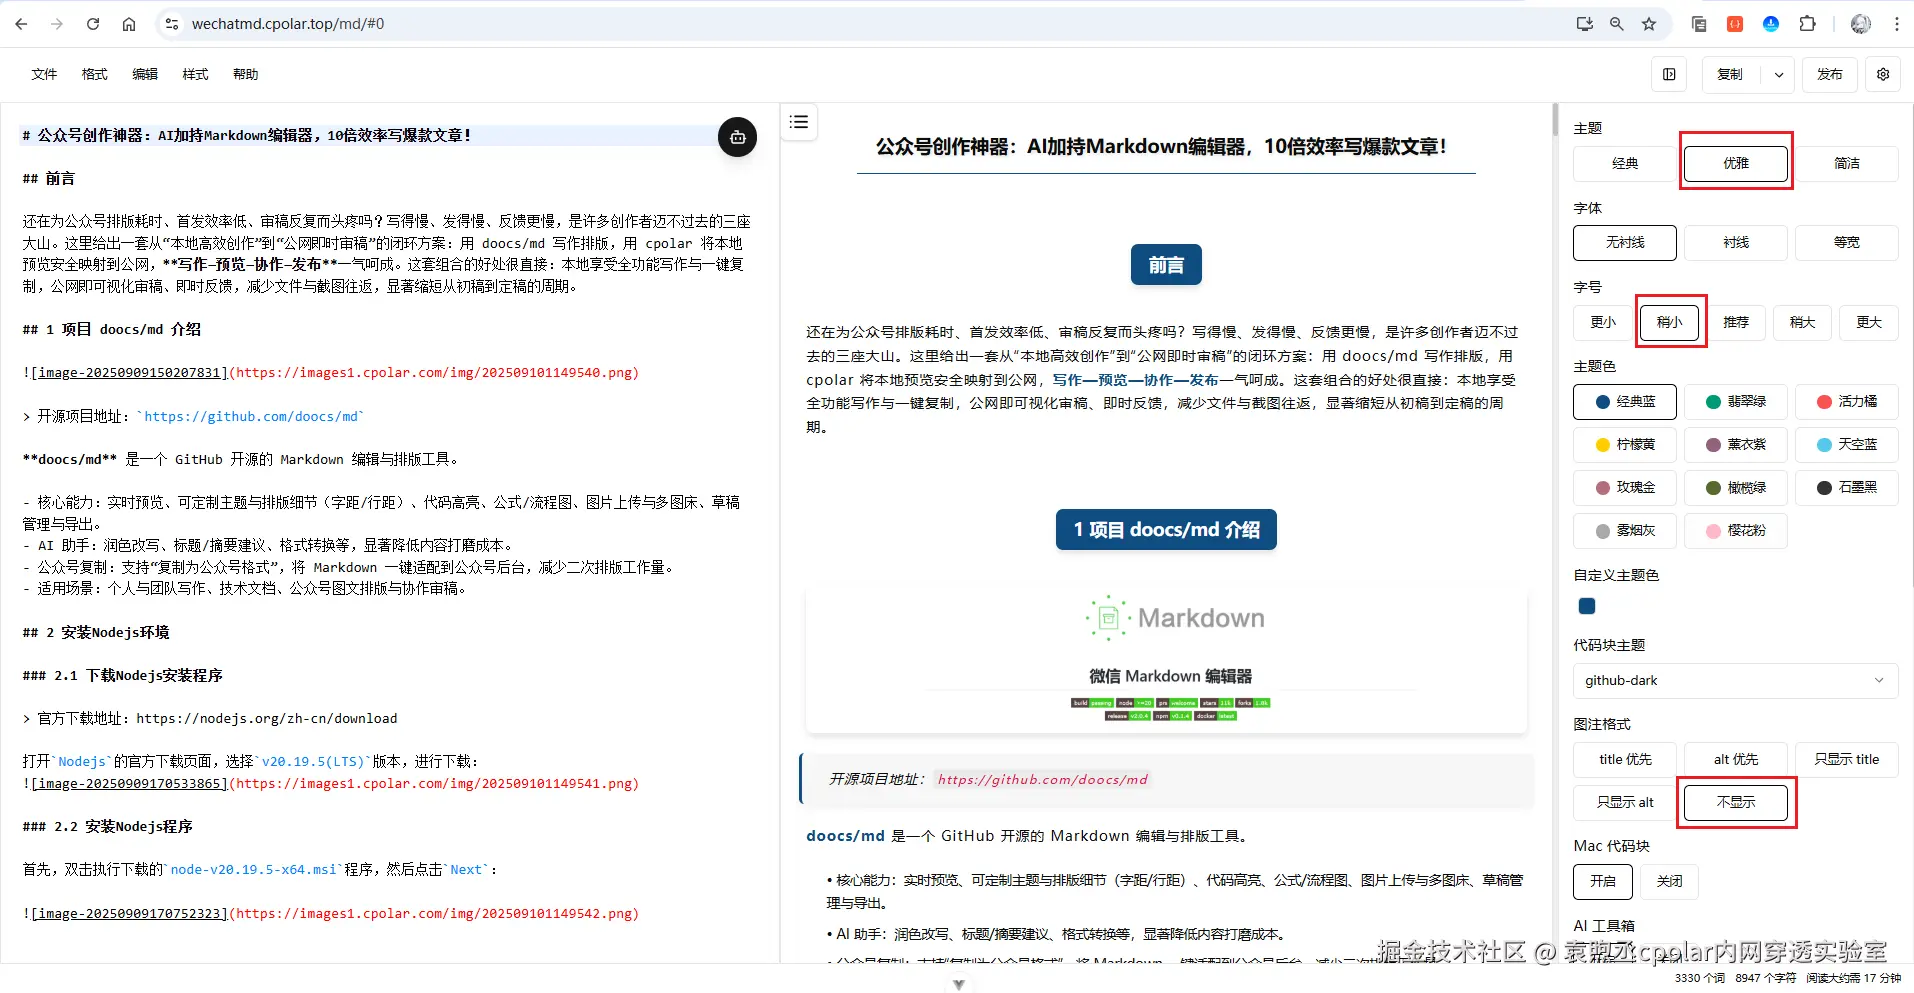The image size is (1914, 993).
Task: Click the 复制 button
Action: pyautogui.click(x=1730, y=75)
